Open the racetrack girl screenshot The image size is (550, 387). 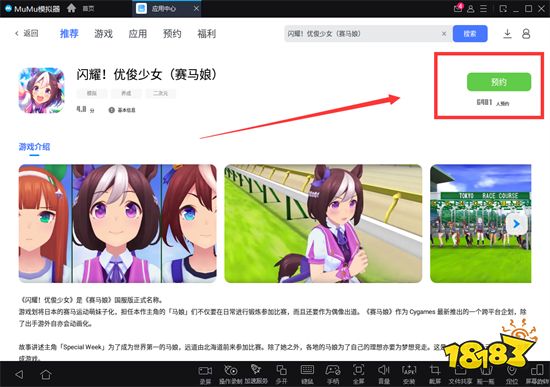point(323,223)
